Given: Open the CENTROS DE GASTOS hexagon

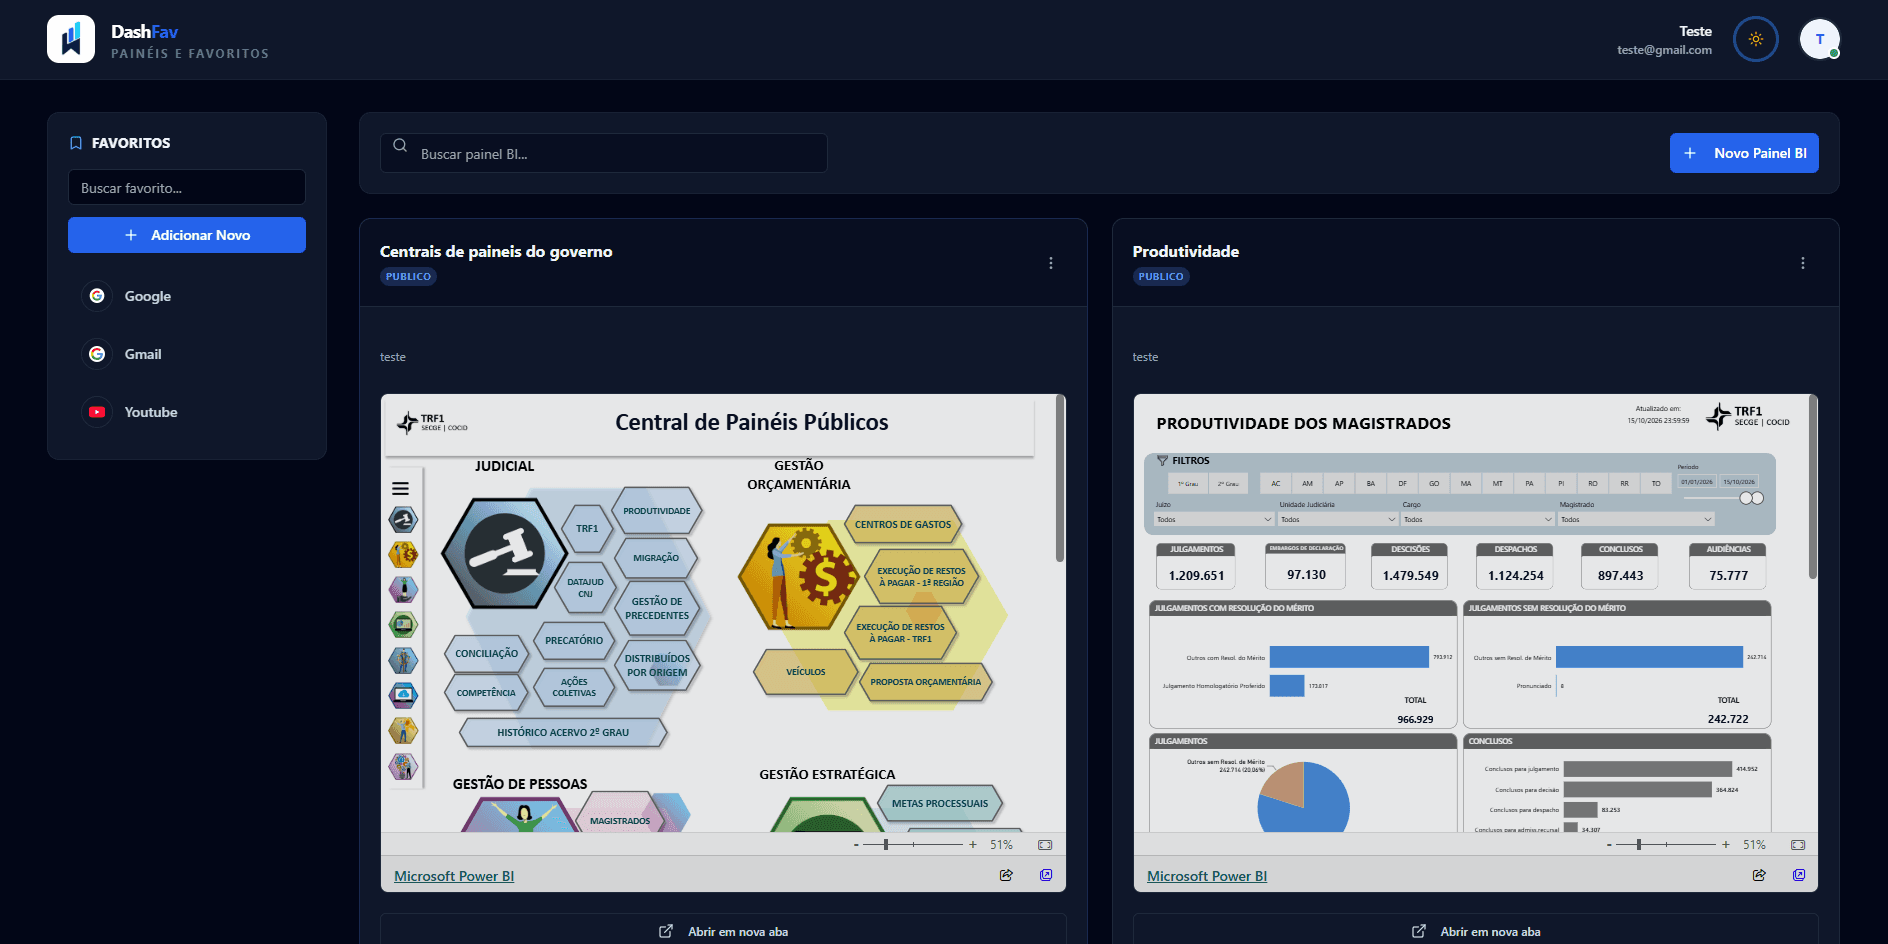Looking at the screenshot, I should (903, 524).
